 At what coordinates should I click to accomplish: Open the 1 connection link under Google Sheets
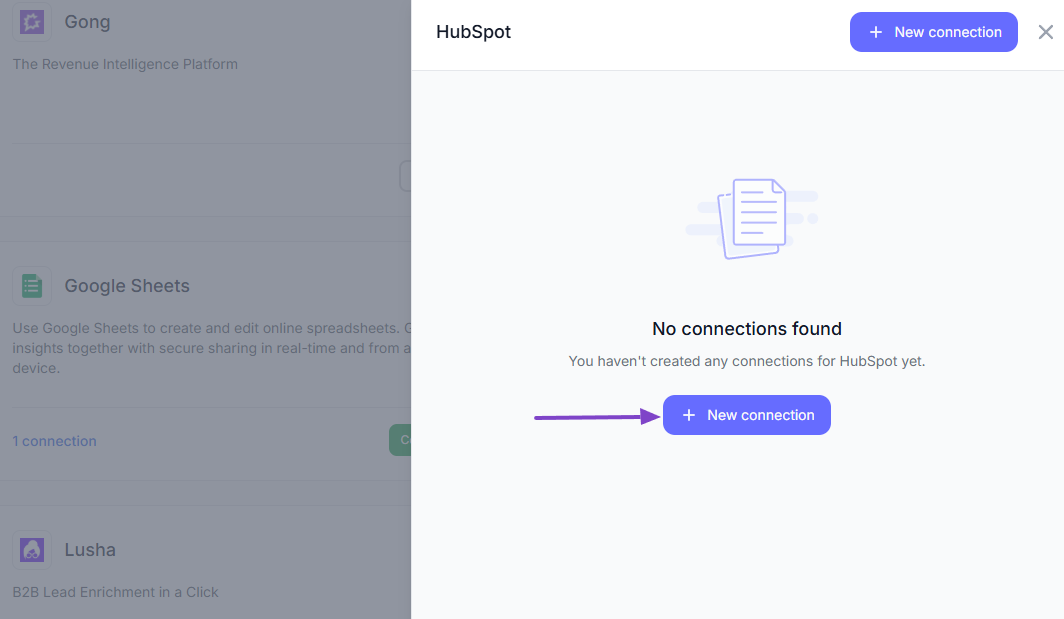click(54, 441)
